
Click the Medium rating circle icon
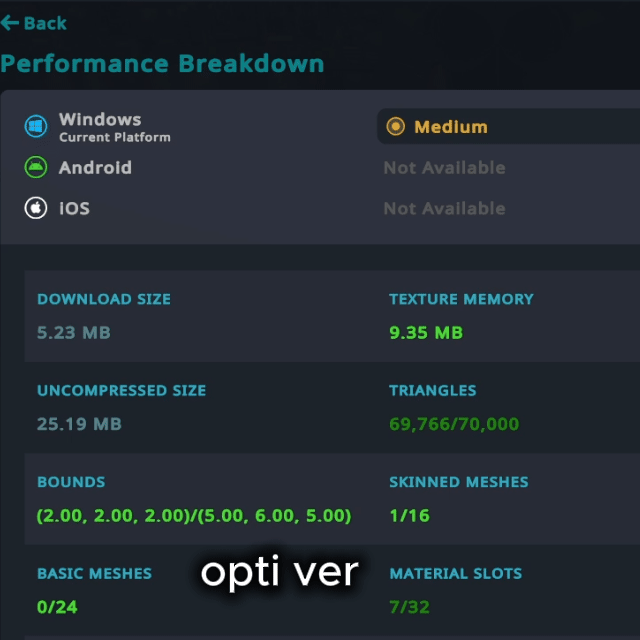(x=396, y=127)
